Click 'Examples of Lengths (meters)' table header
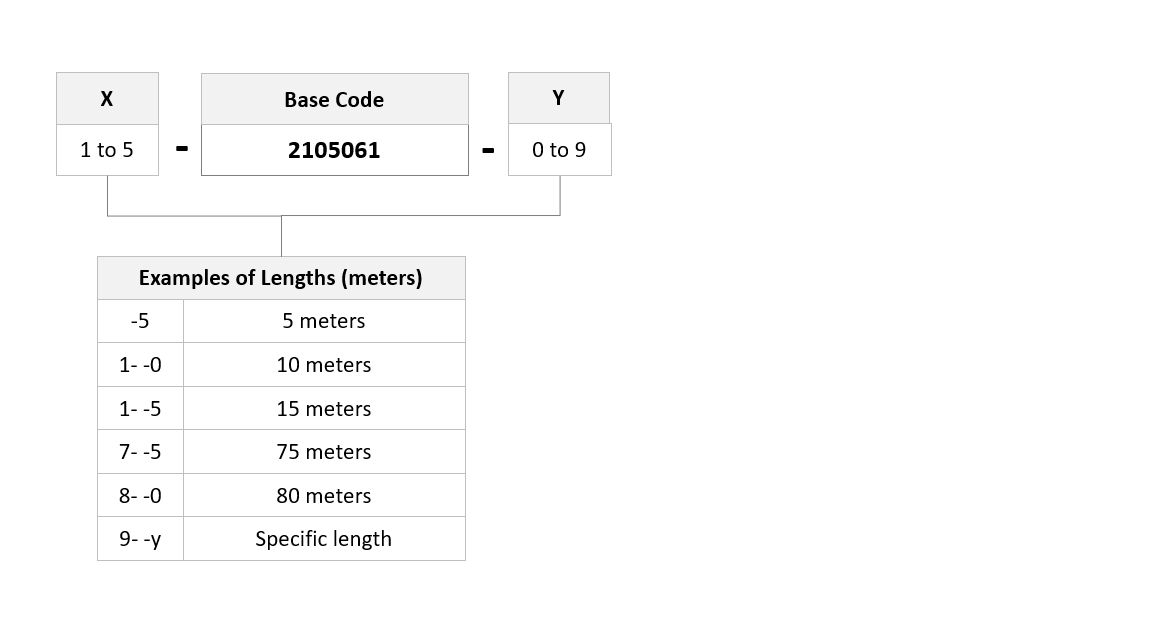 click(x=281, y=278)
